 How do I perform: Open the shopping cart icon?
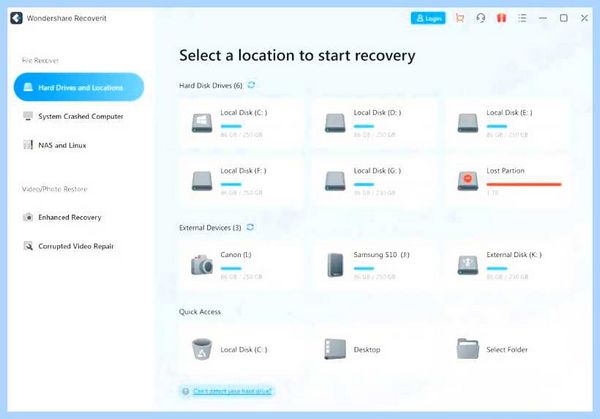(x=460, y=18)
